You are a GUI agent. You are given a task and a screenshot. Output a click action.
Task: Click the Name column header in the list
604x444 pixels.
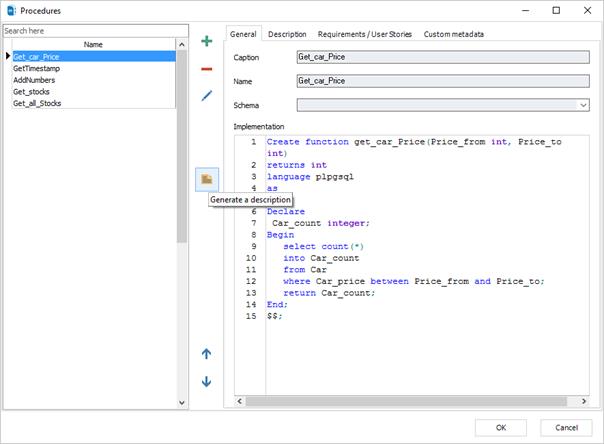click(x=93, y=44)
